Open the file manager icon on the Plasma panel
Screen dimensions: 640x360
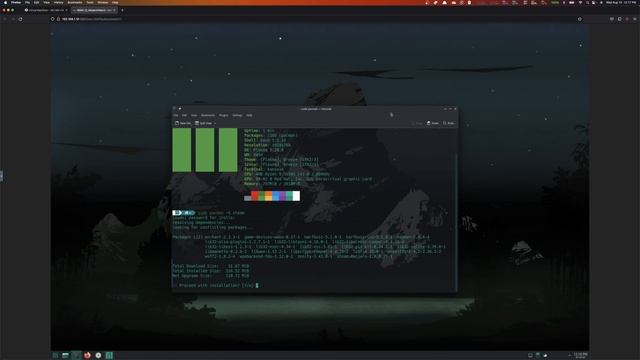pos(65,356)
